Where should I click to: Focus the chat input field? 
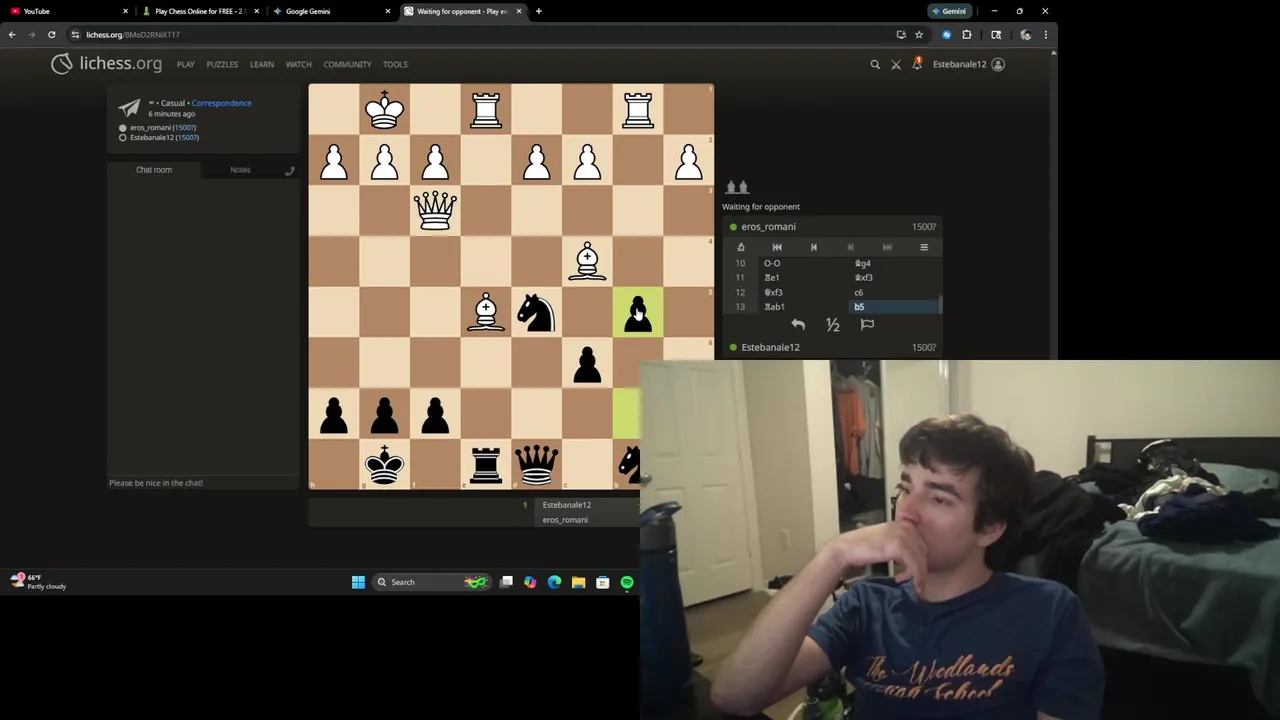click(x=204, y=483)
